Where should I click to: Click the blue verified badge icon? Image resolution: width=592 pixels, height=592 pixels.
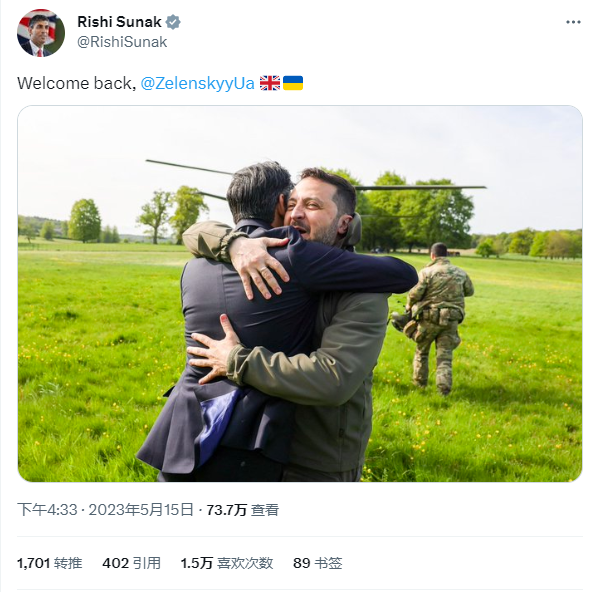coord(173,22)
